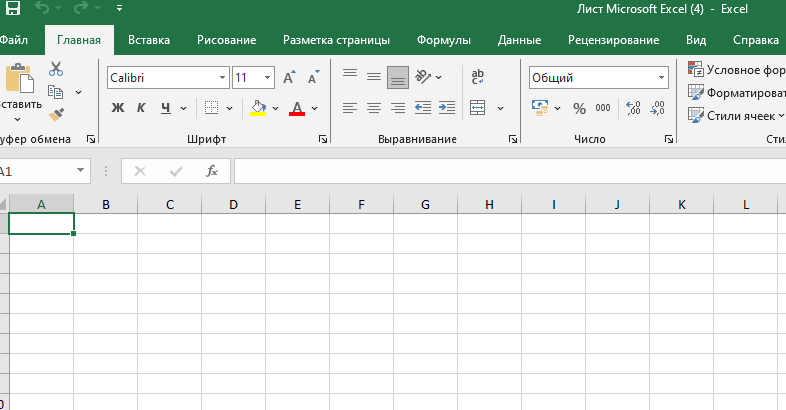
Task: Apply yellow fill color bucket
Action: (x=258, y=108)
